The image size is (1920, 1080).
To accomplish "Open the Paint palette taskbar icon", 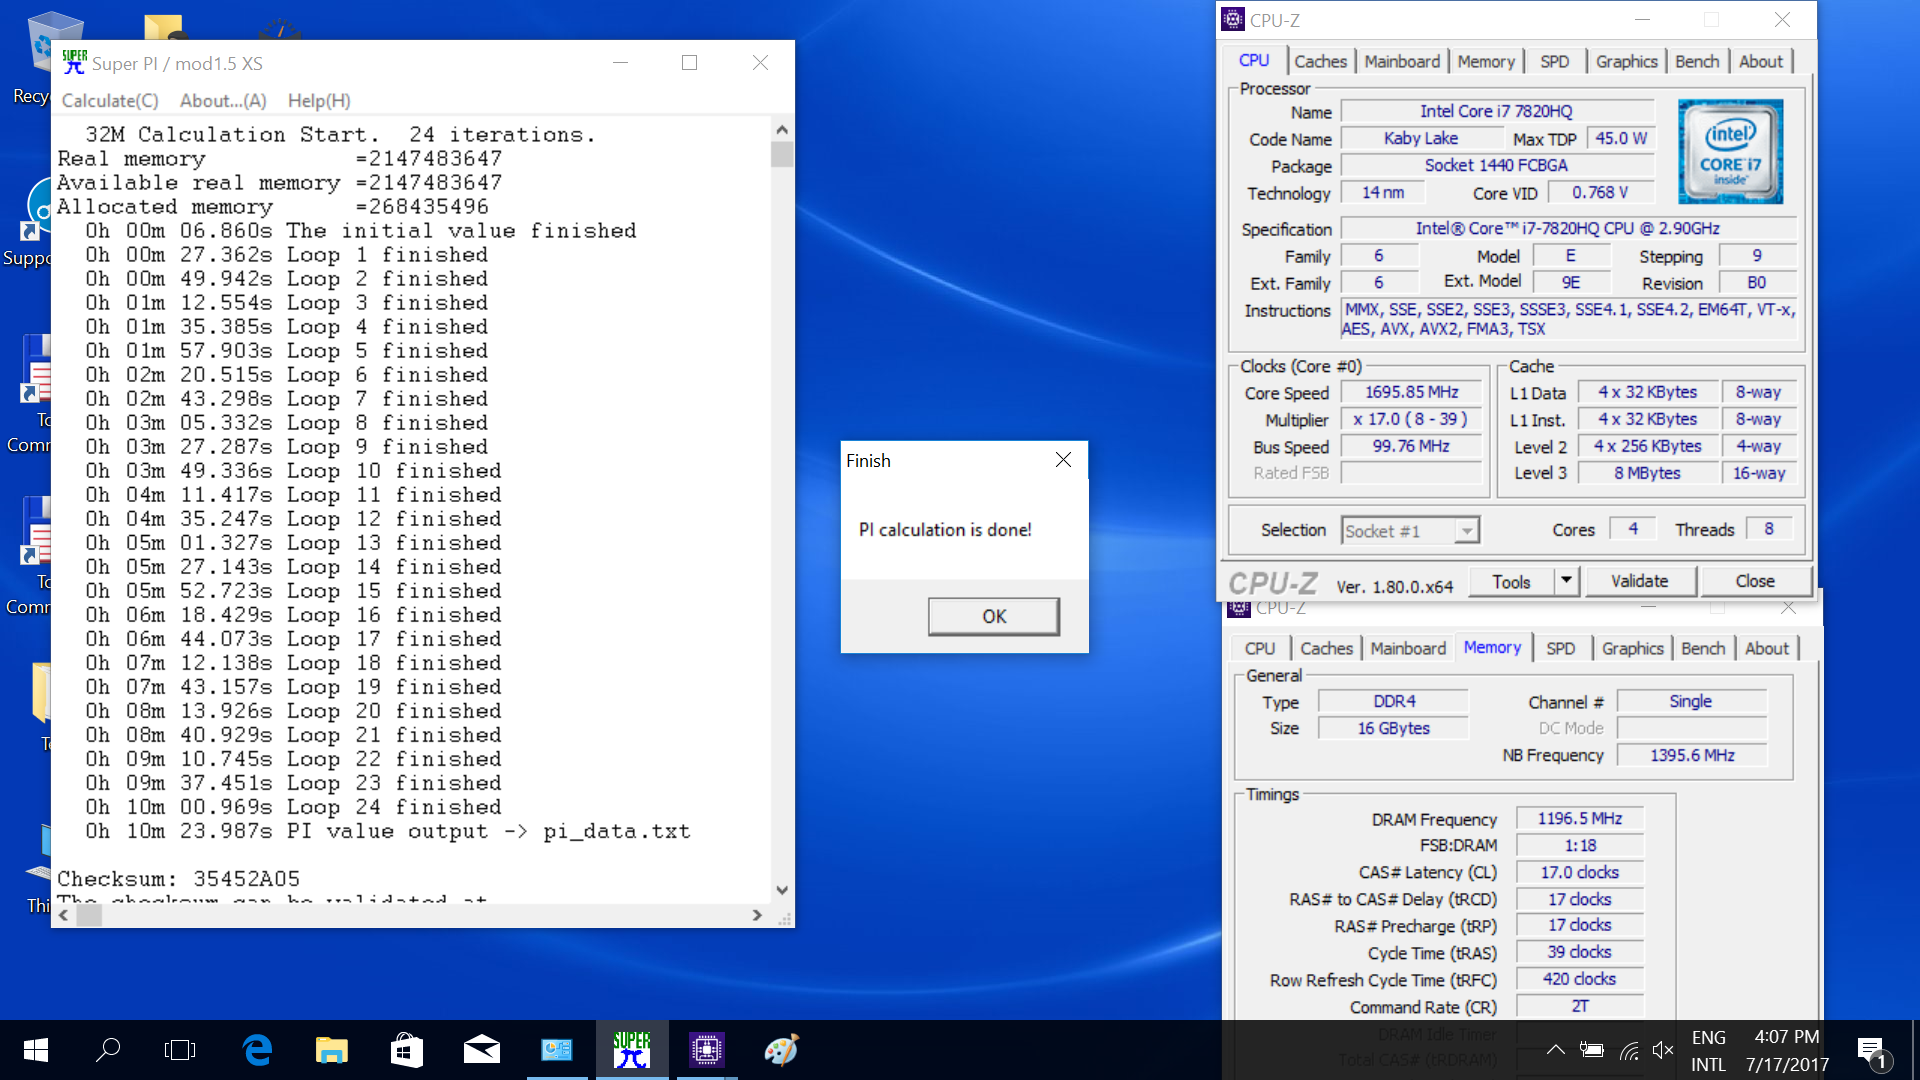I will coord(781,1050).
